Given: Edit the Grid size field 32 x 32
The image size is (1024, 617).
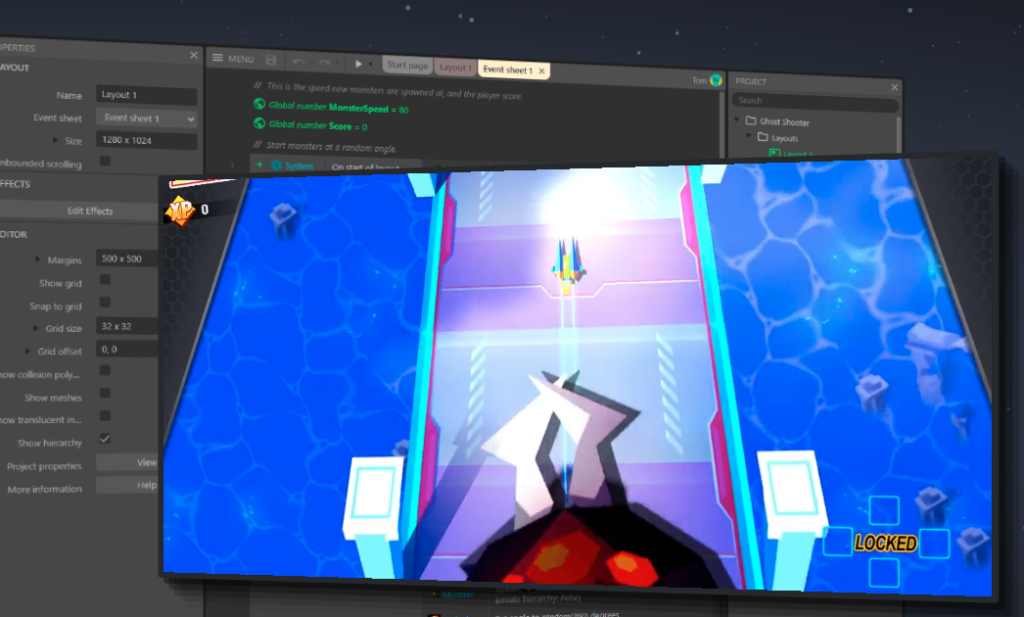Looking at the screenshot, I should [x=127, y=326].
